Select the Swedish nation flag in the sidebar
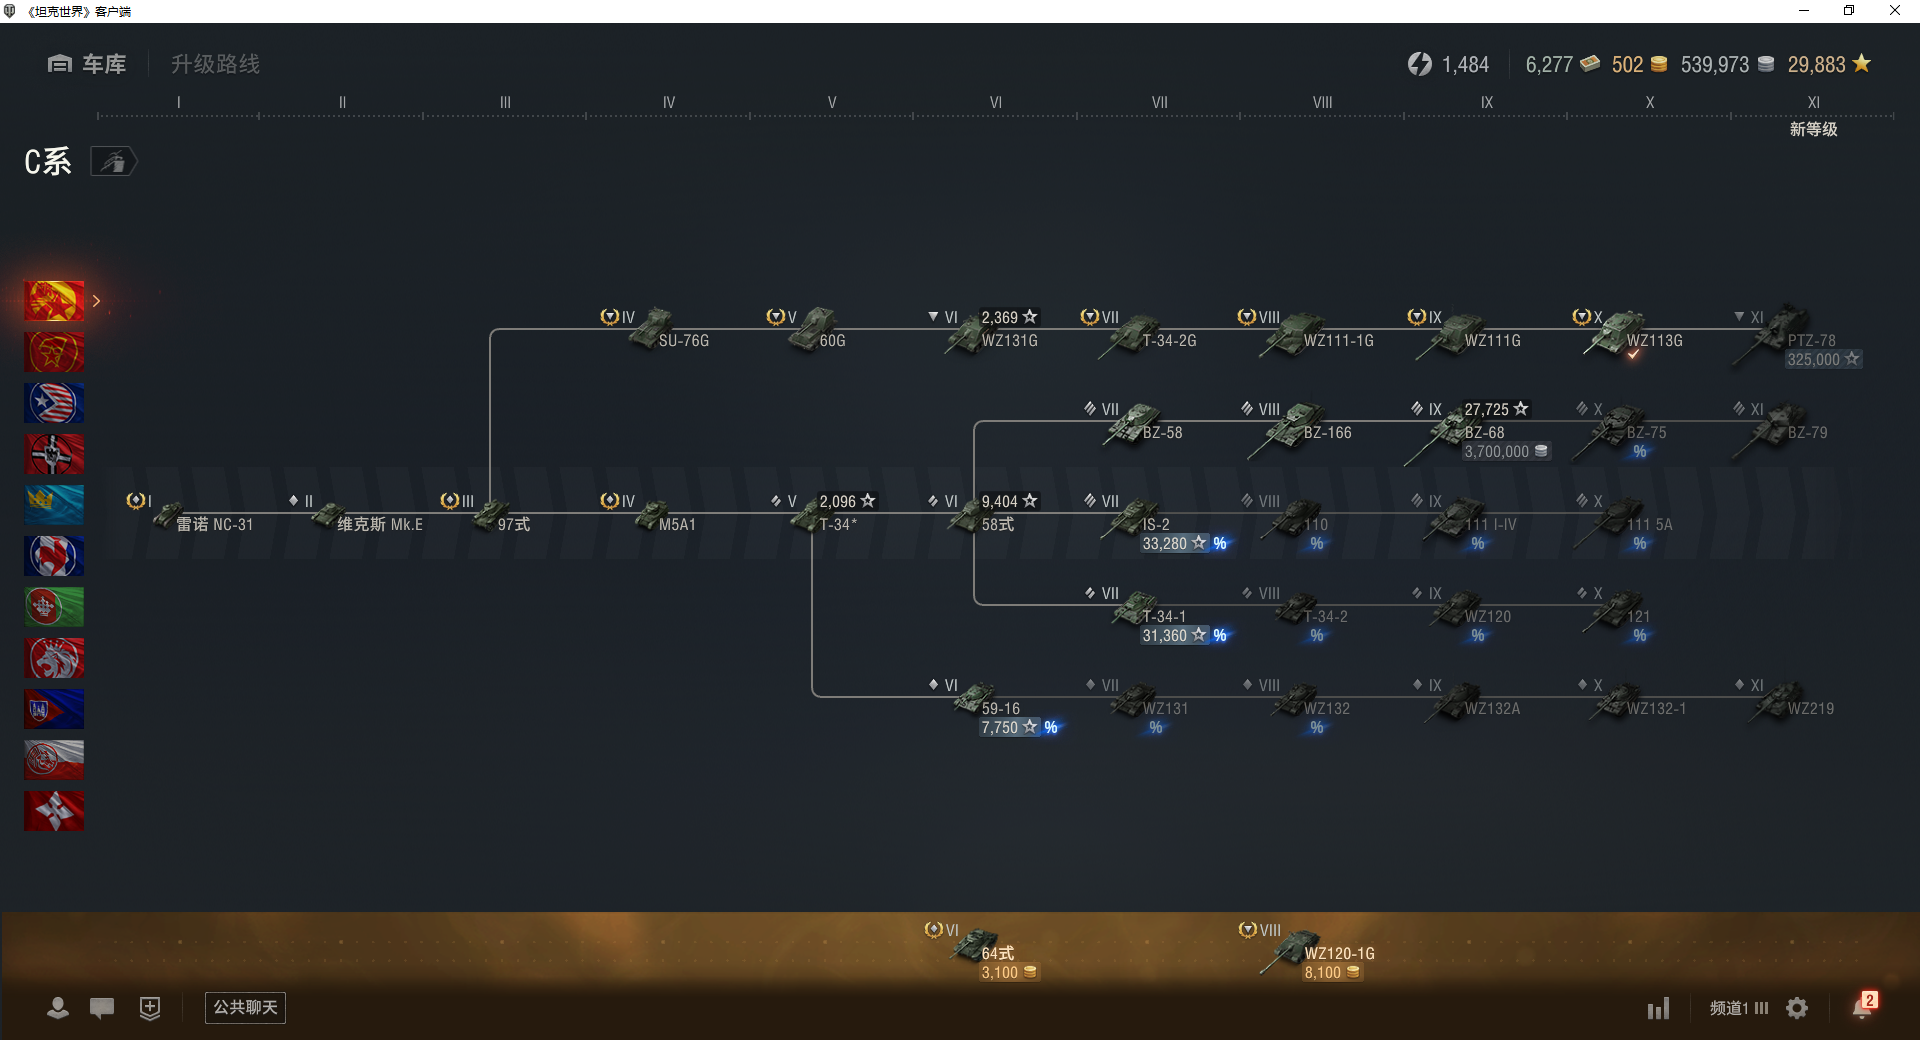The image size is (1920, 1040). tap(54, 505)
